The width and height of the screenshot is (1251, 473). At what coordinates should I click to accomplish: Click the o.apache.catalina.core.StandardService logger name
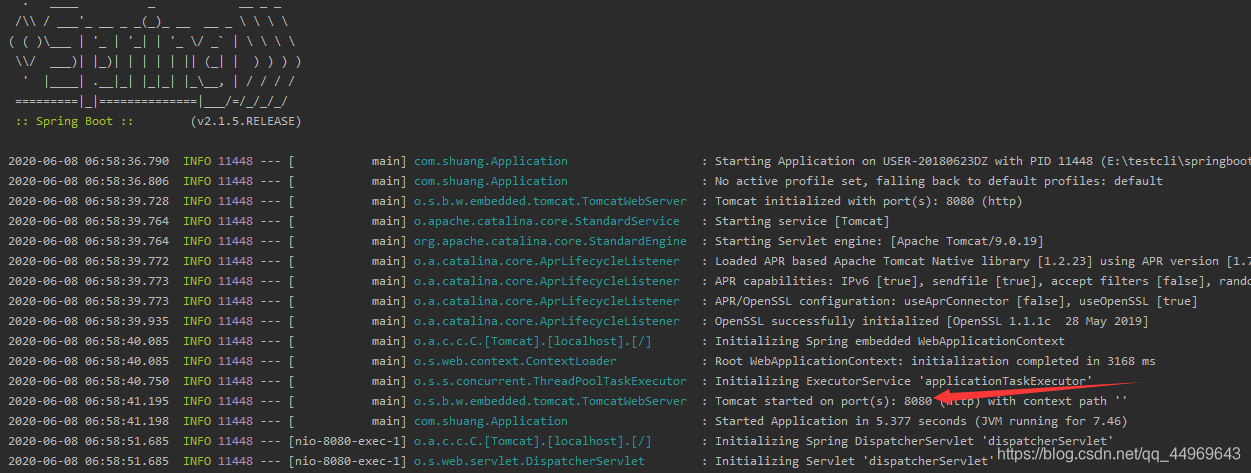547,221
